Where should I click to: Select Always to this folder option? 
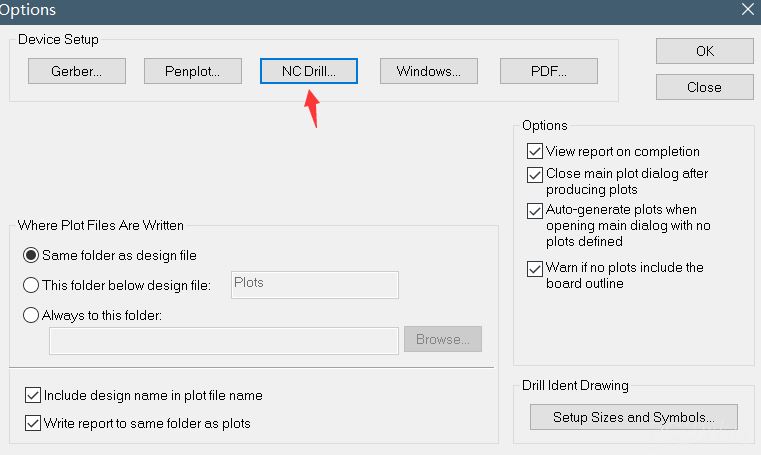[31, 315]
